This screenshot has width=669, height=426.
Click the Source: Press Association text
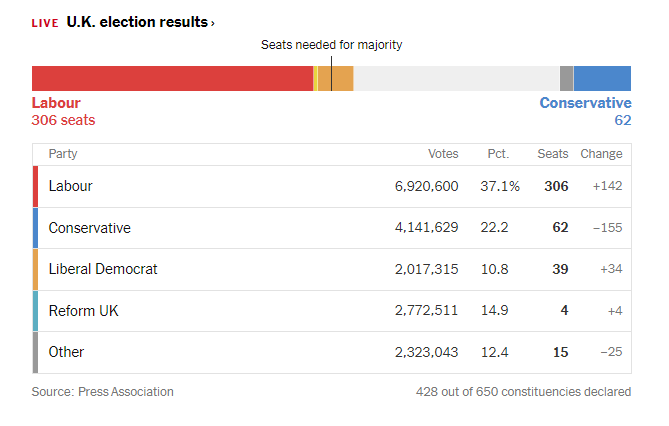102,392
